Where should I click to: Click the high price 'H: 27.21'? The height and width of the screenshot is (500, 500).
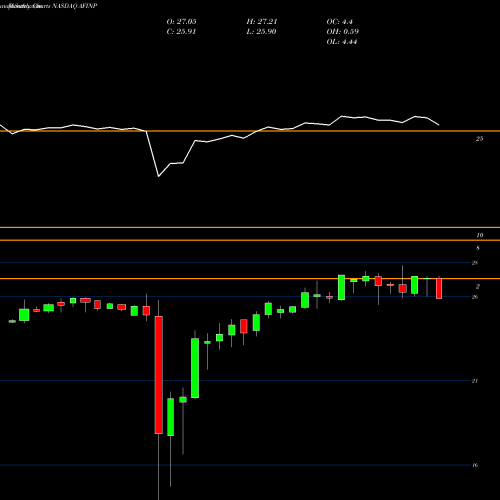tap(262, 22)
